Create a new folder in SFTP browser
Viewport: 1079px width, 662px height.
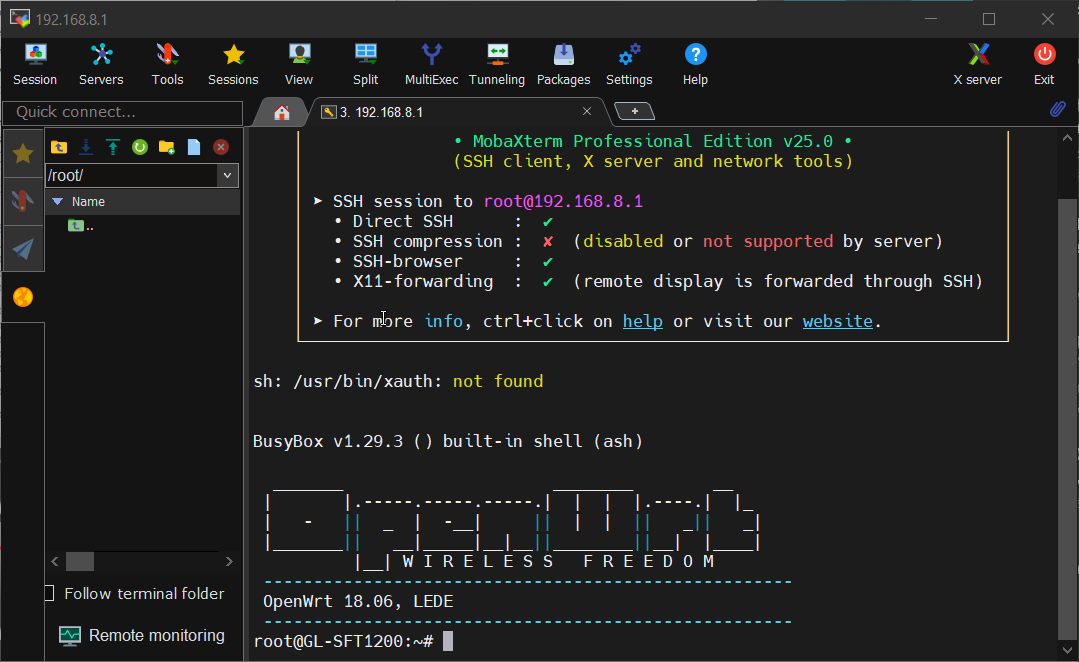coord(167,147)
